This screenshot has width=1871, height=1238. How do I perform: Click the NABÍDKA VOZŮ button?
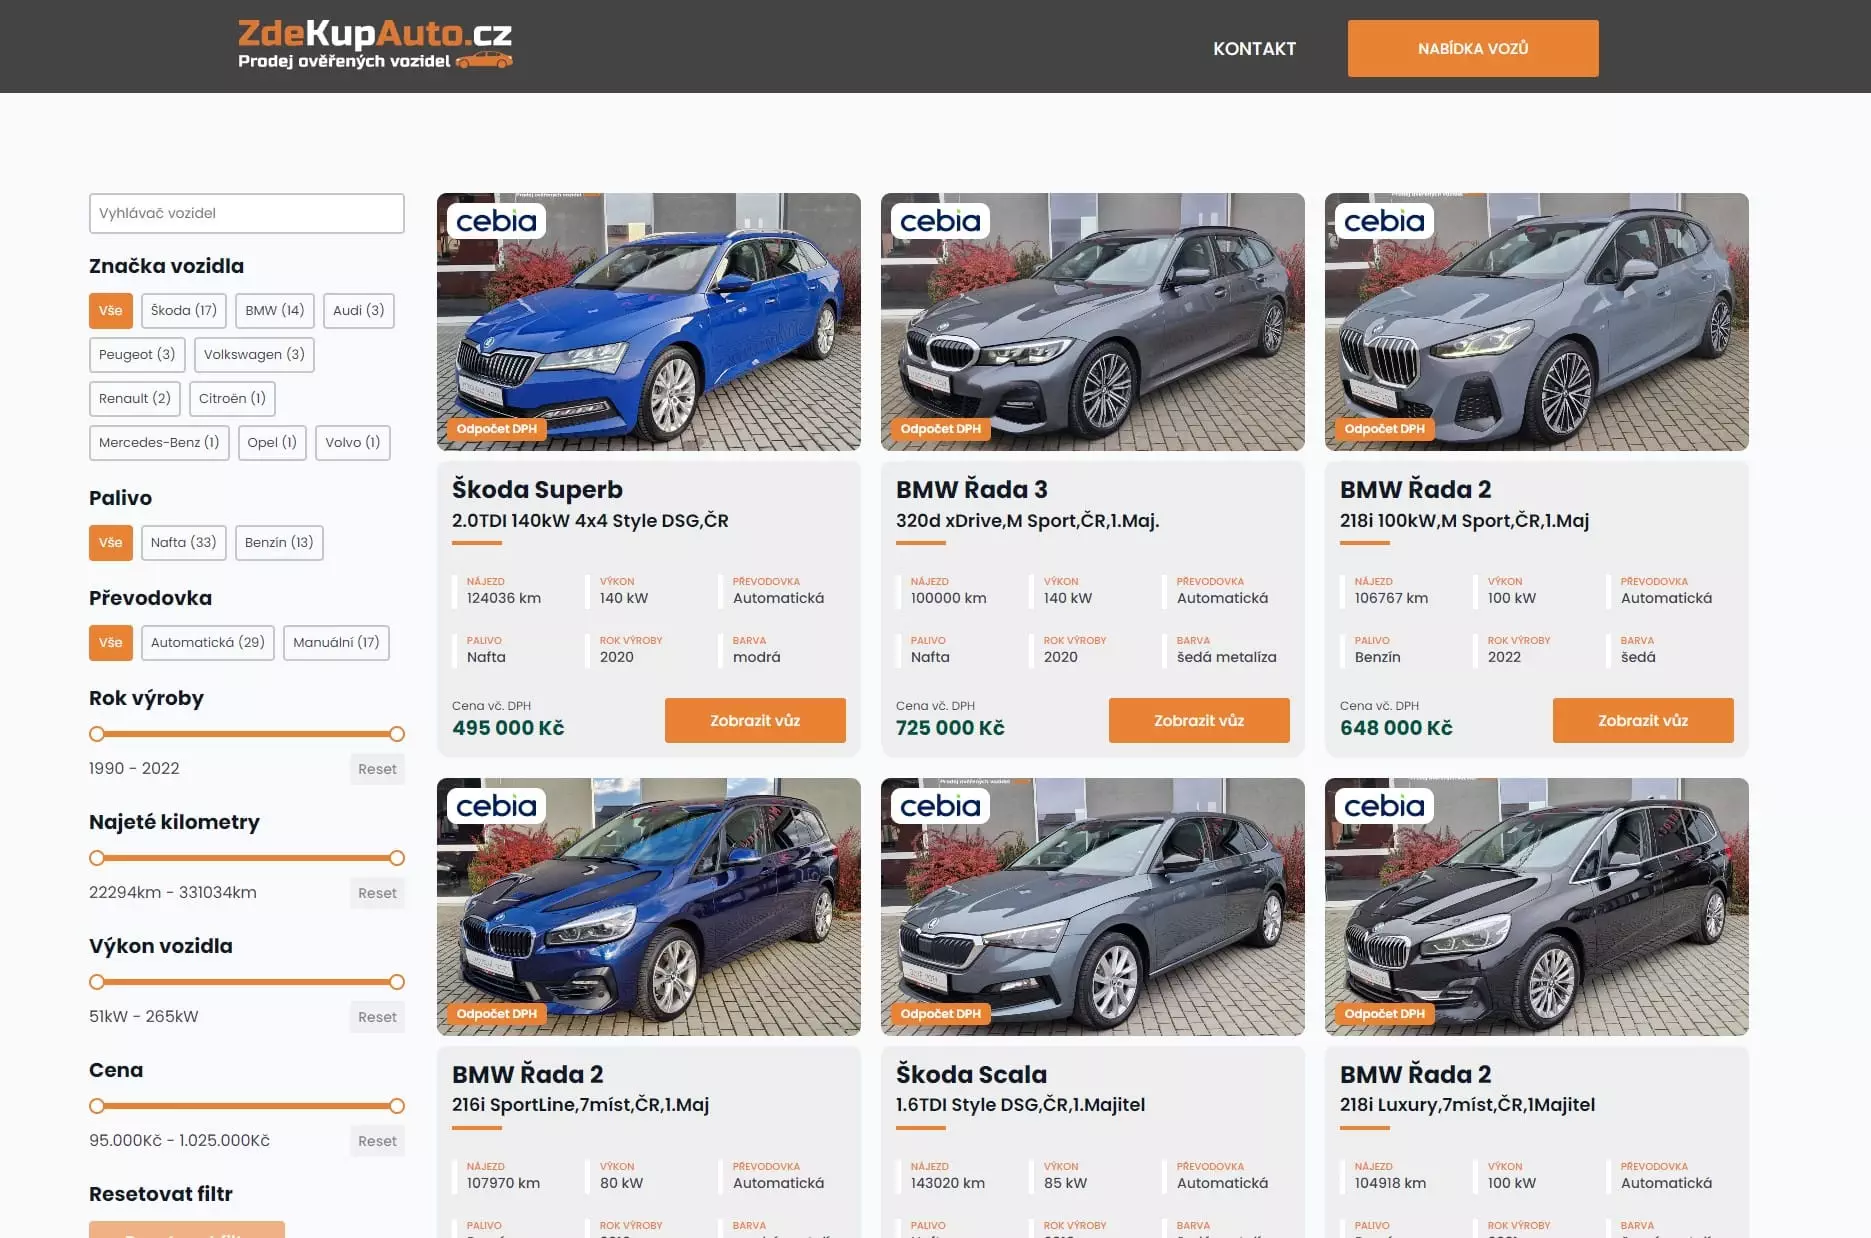(1472, 48)
